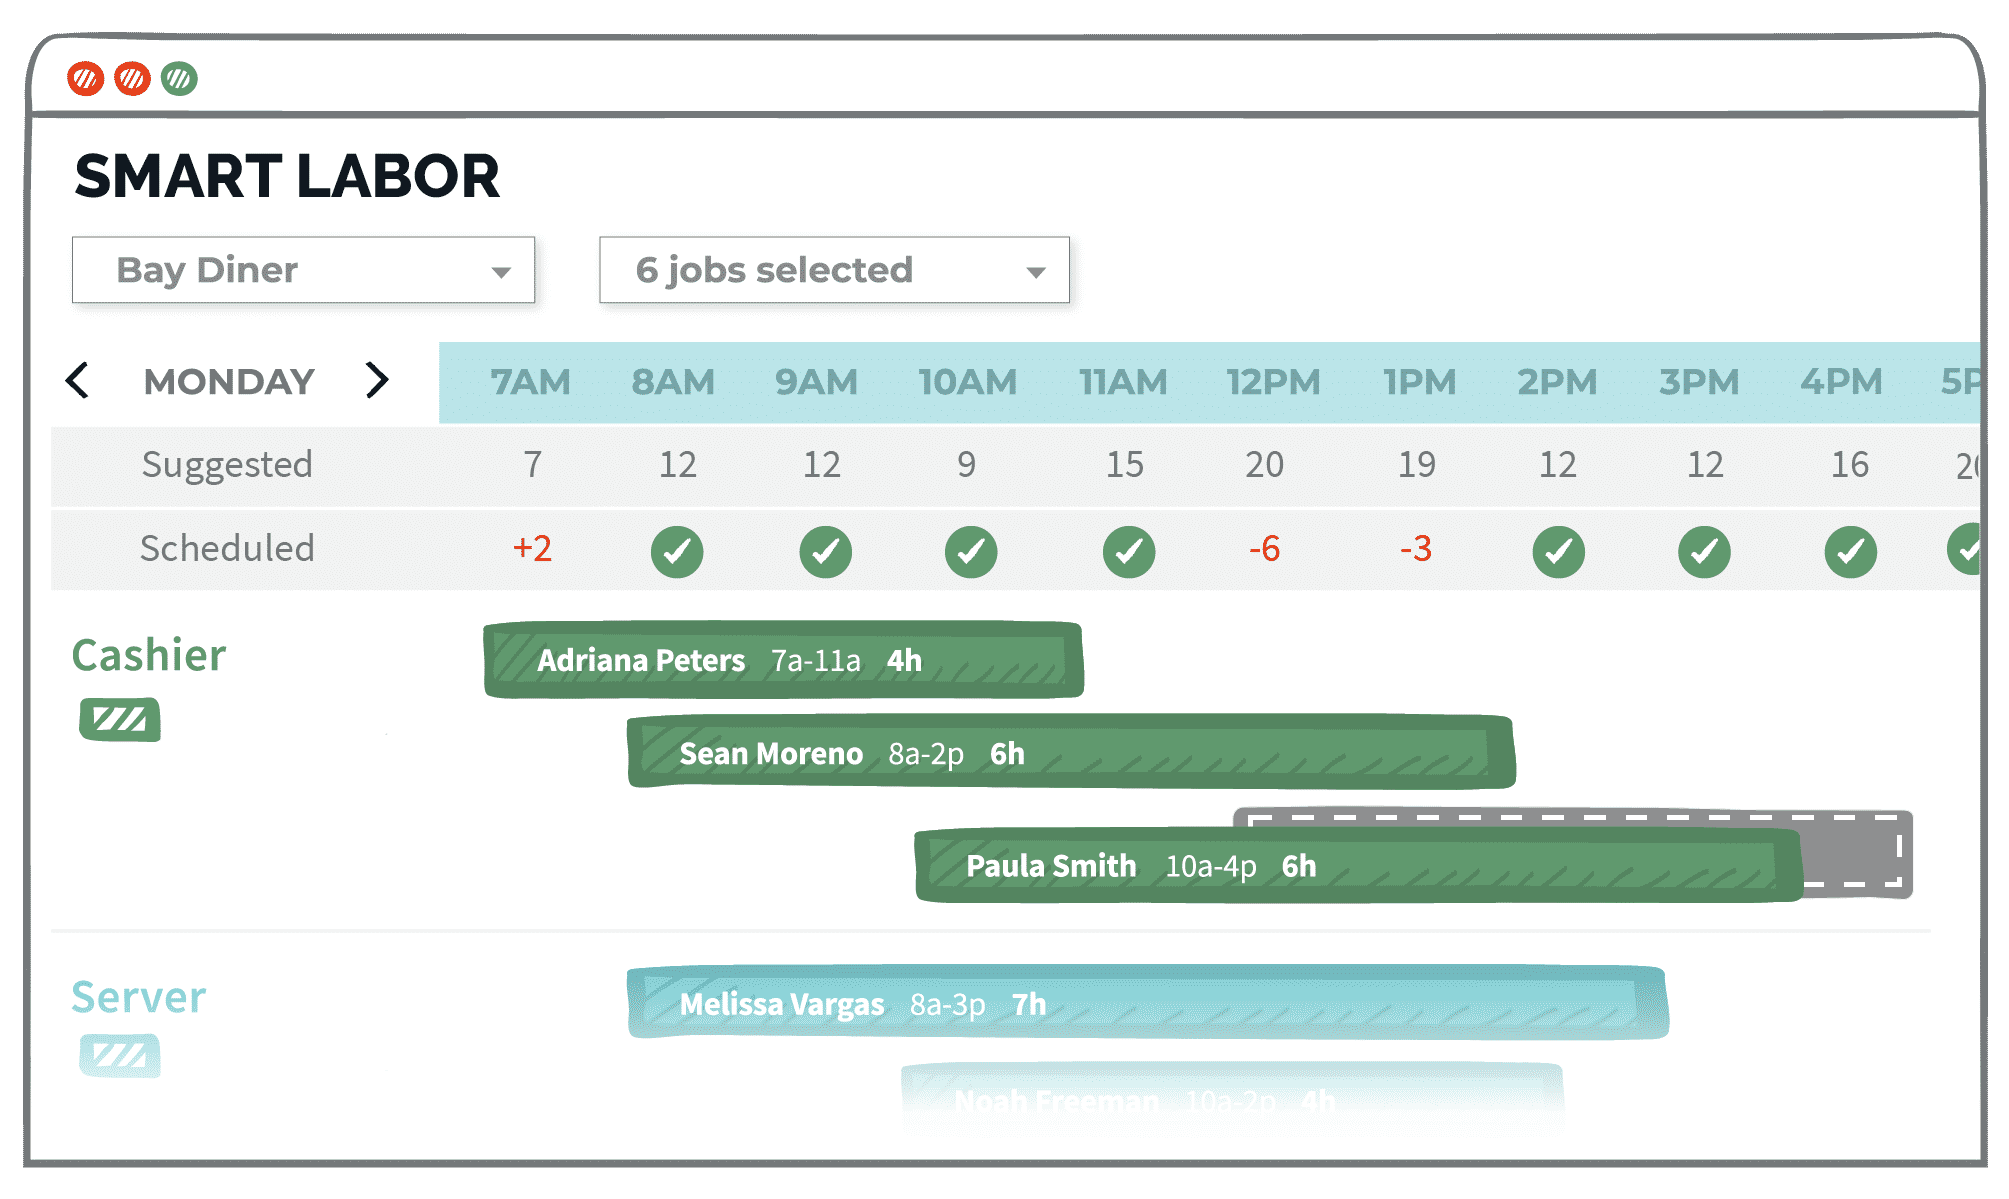Click the 2PM column header
This screenshot has height=1199, width=2009.
click(1557, 382)
